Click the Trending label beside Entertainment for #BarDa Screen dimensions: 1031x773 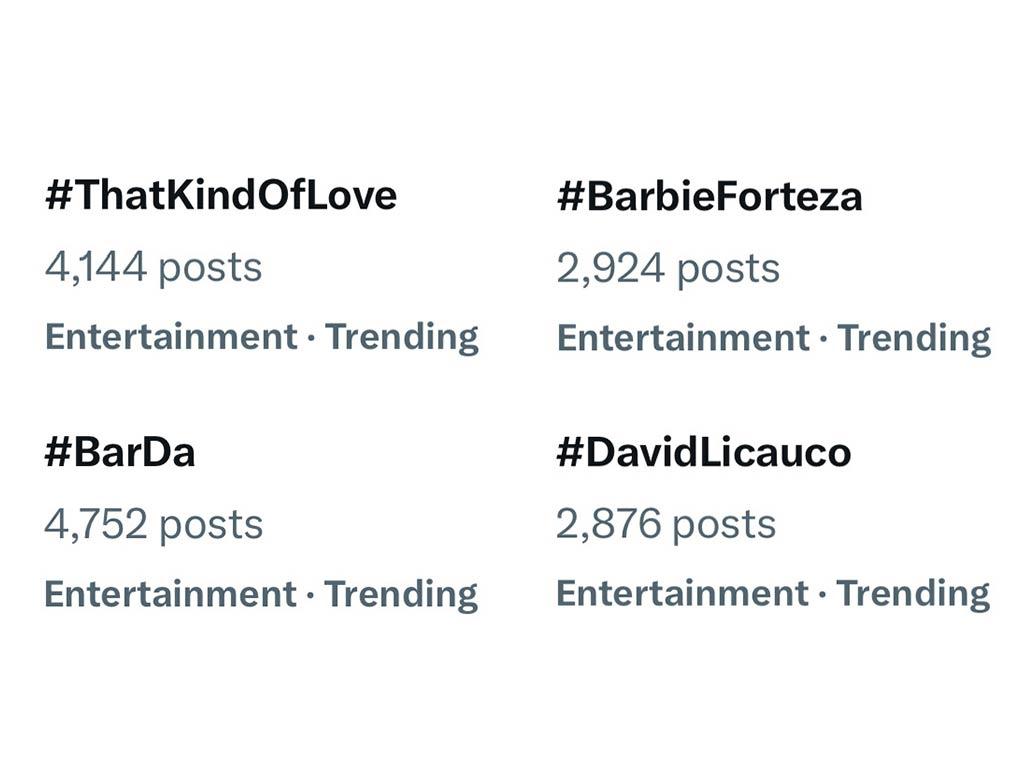click(x=402, y=594)
